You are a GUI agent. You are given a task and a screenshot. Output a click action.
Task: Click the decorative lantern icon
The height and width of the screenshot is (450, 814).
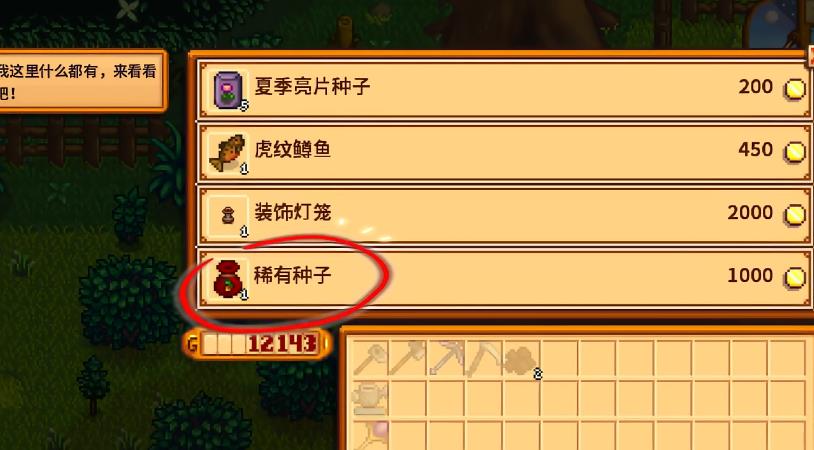click(228, 215)
